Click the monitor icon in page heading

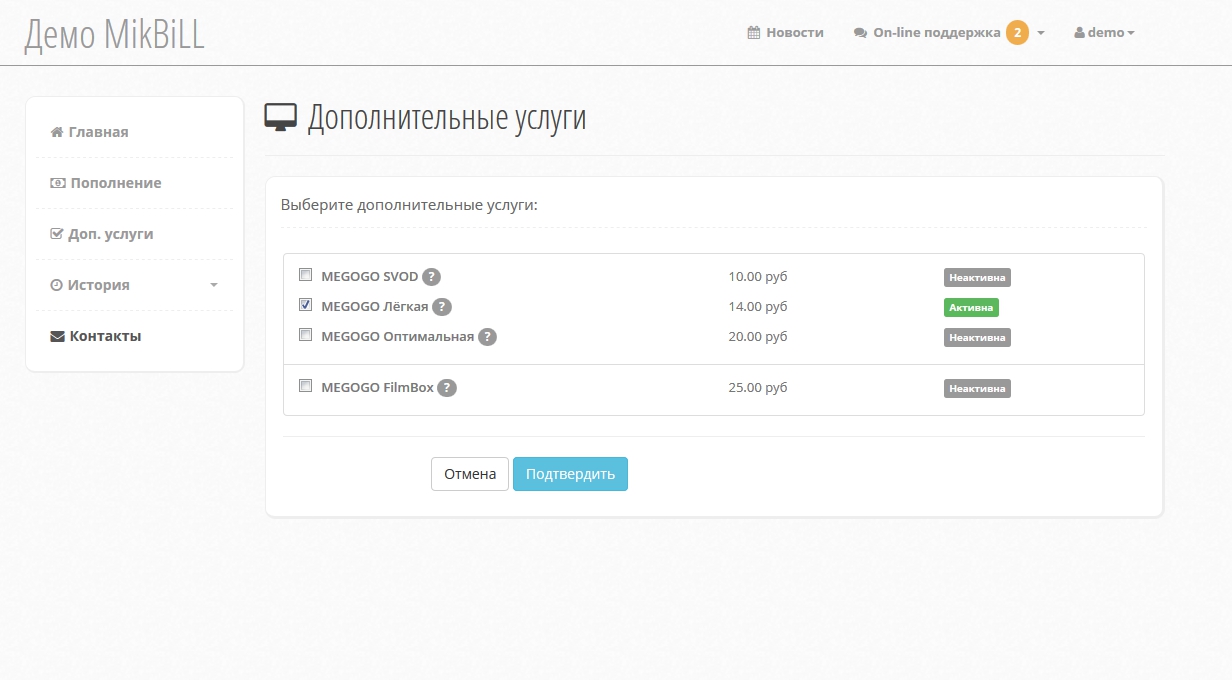281,118
